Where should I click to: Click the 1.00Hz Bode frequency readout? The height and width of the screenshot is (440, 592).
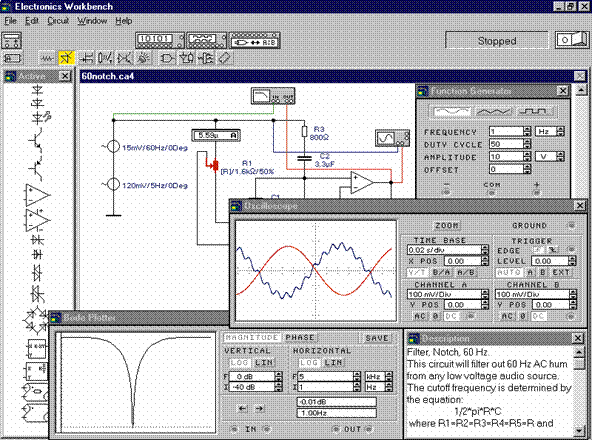point(337,413)
